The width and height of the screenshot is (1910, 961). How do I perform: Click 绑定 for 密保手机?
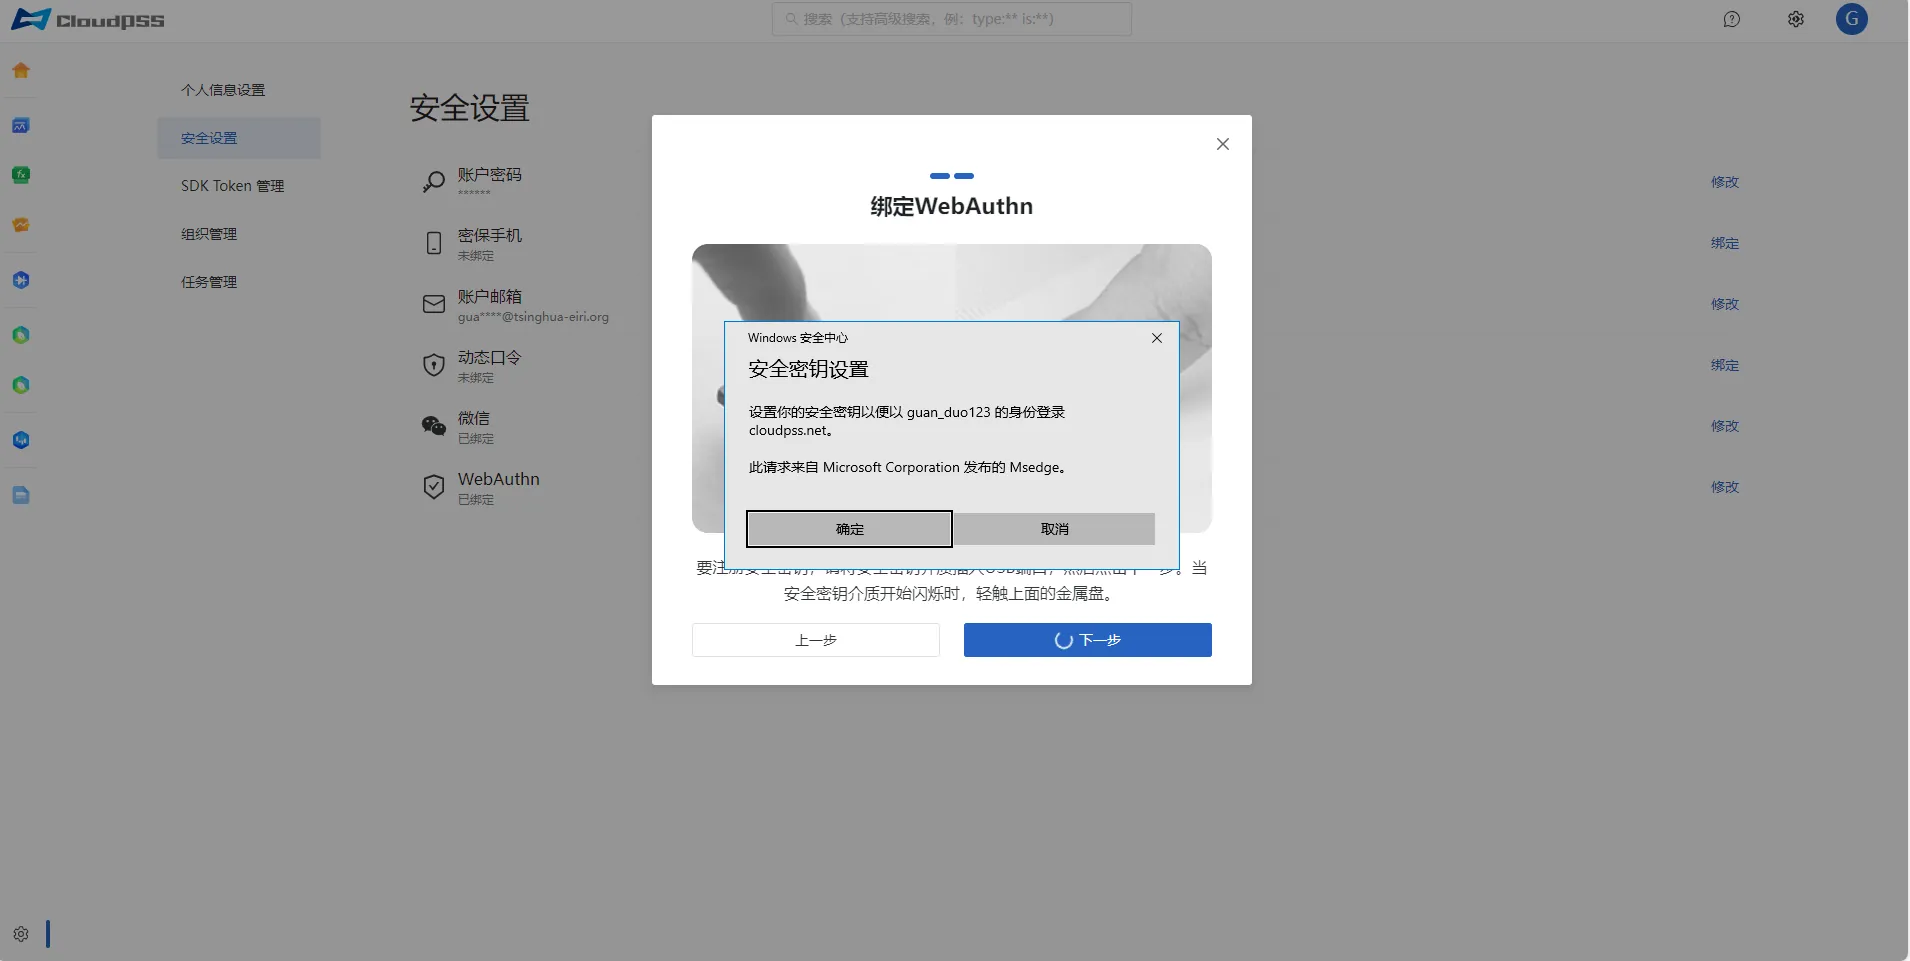tap(1725, 243)
